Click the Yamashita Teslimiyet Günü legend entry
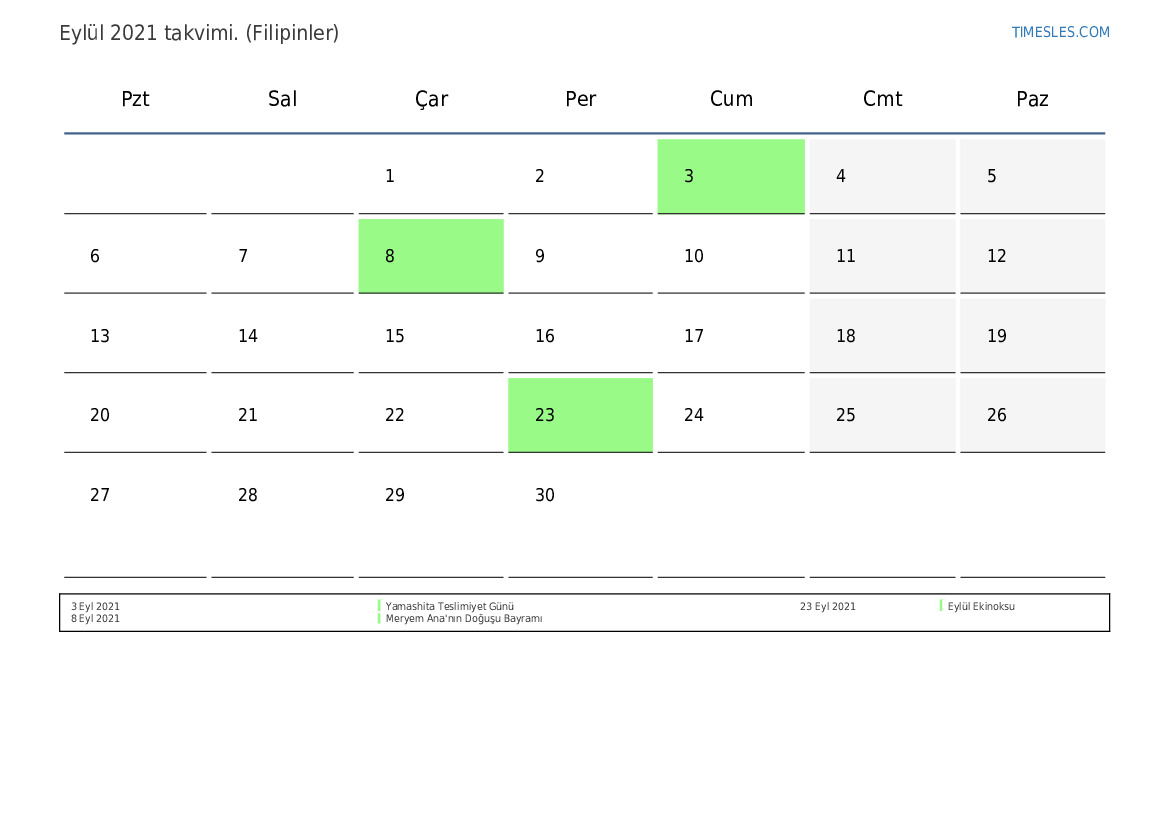The width and height of the screenshot is (1169, 827). 450,606
